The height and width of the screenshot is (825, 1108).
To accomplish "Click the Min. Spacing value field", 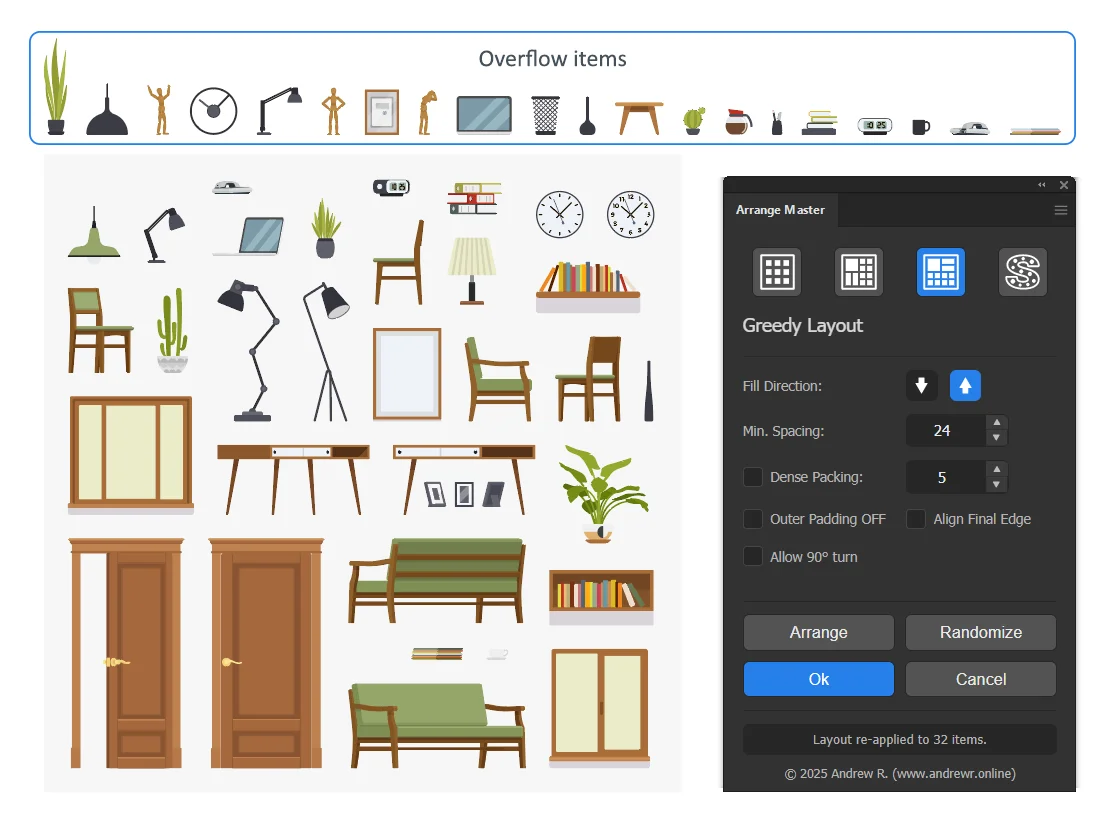I will 943,431.
